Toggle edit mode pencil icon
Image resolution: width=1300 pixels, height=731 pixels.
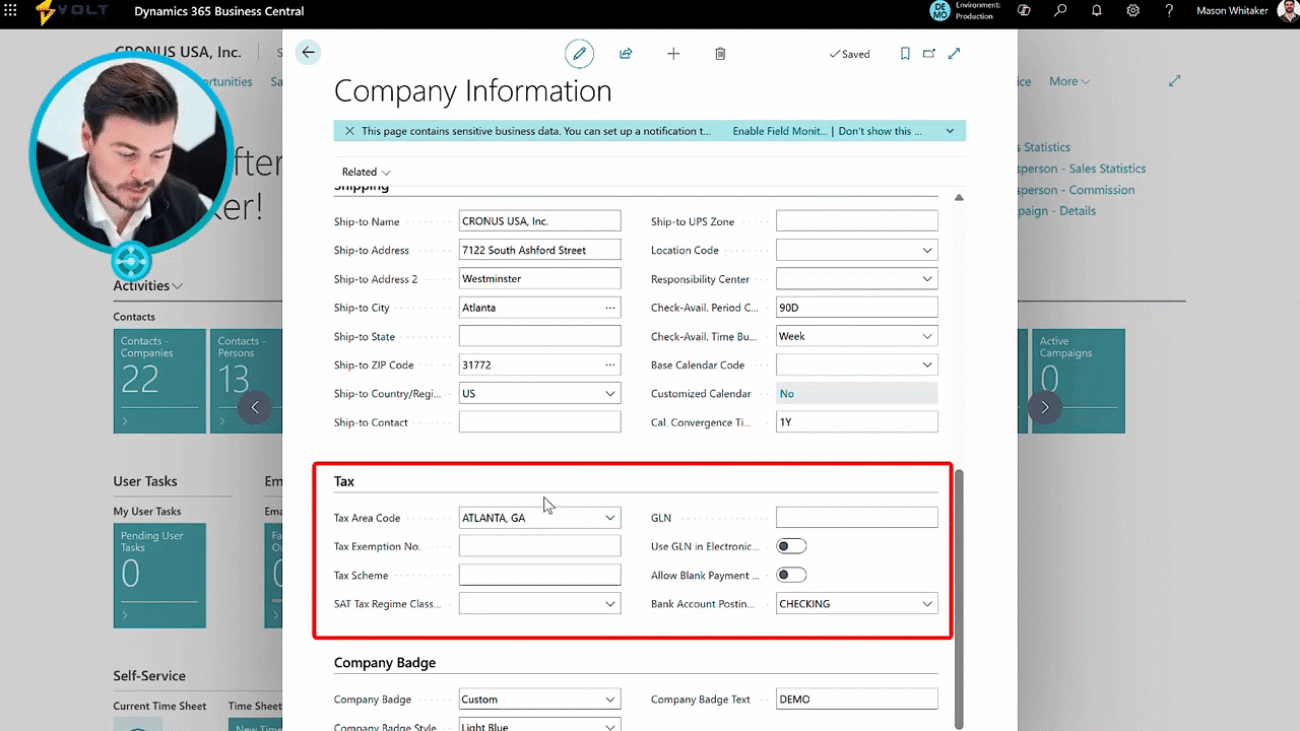pos(579,54)
